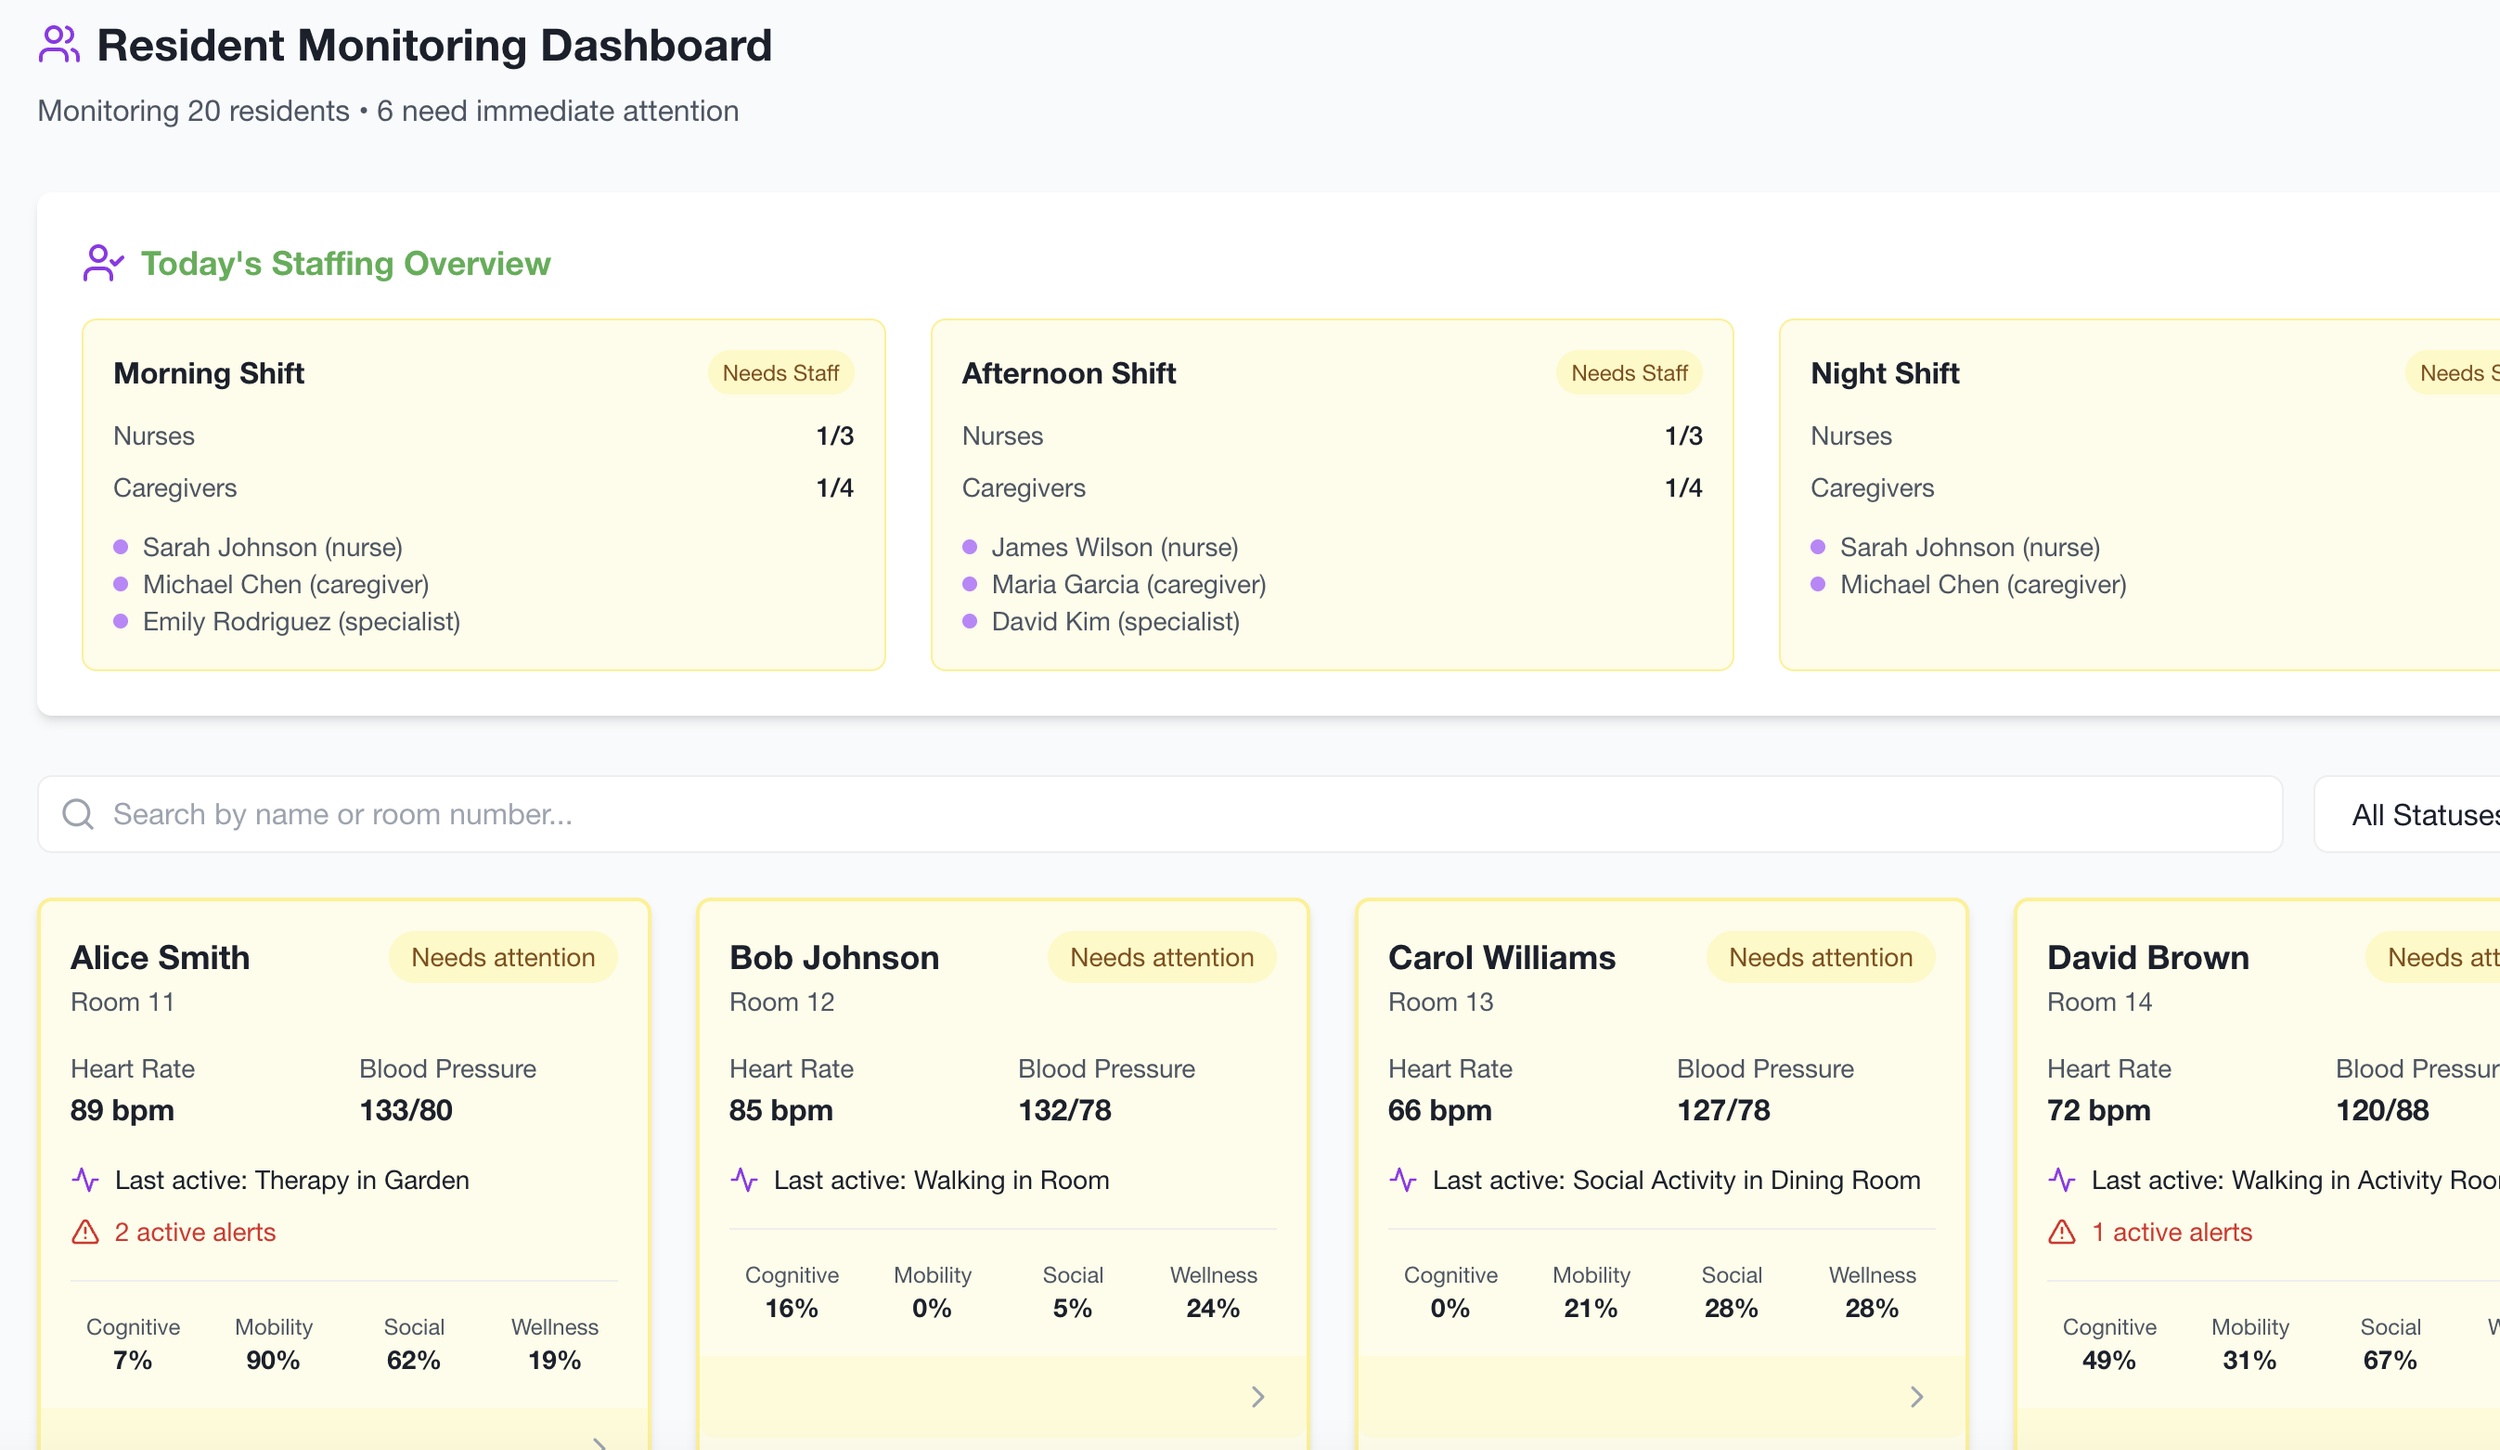Select the Night Shift staffing card

point(2140,495)
